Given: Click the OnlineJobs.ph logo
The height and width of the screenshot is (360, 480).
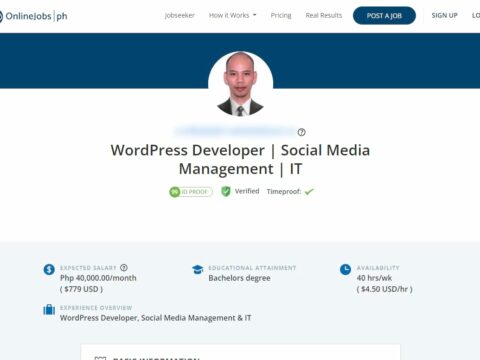Looking at the screenshot, I should [33, 16].
